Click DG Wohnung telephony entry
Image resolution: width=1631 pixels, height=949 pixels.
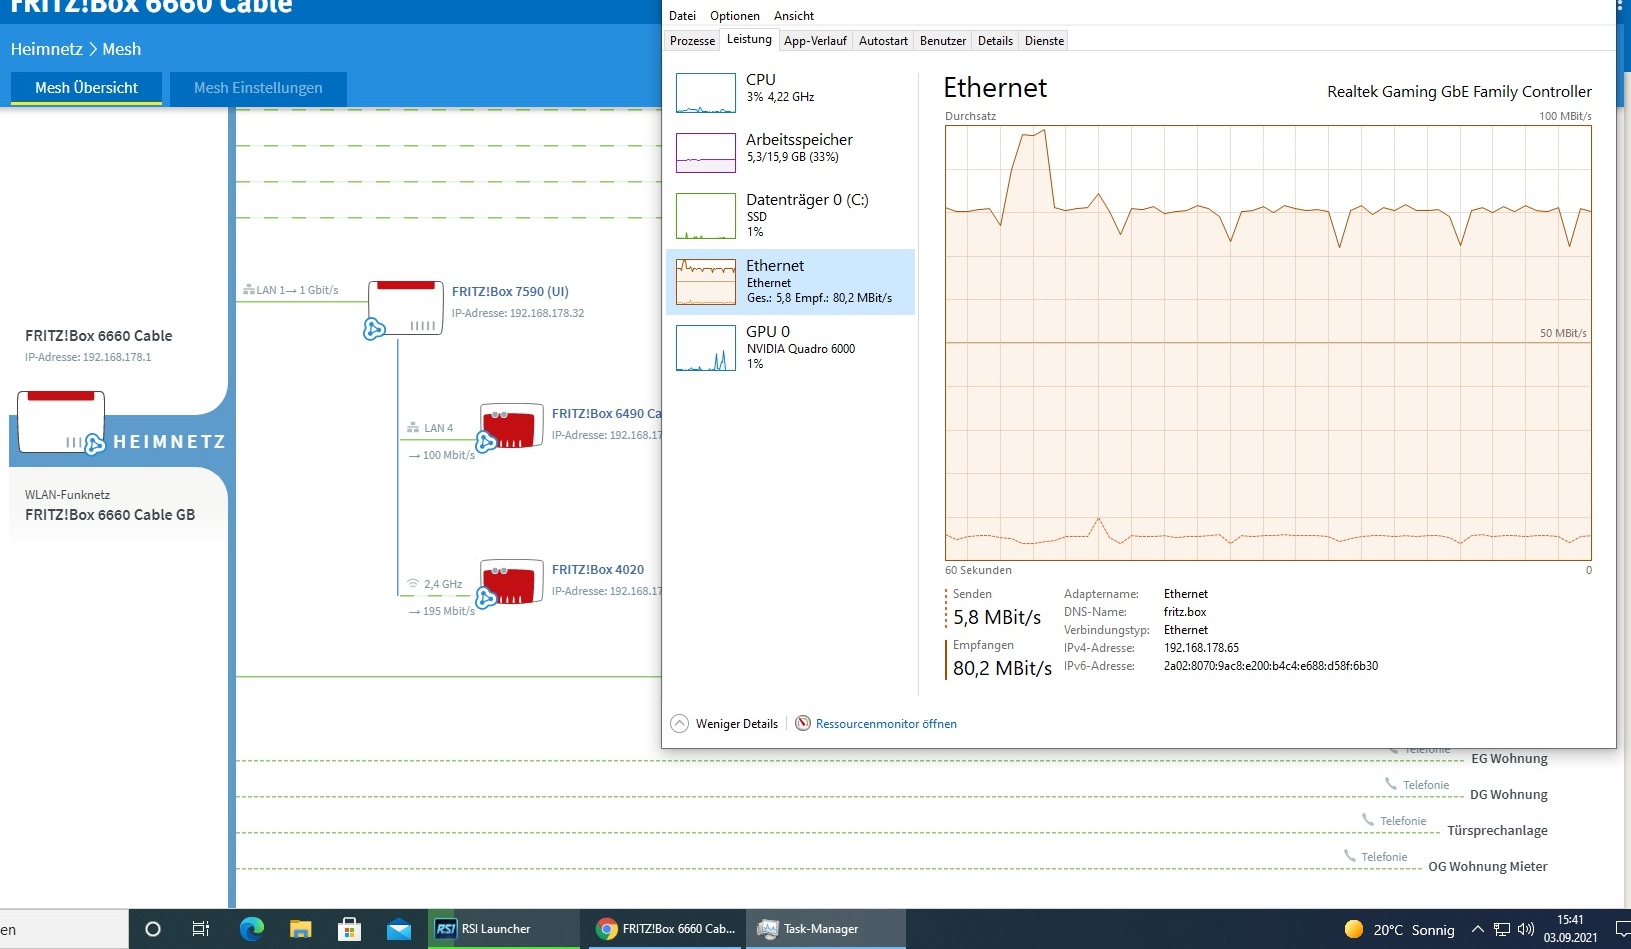1508,795
